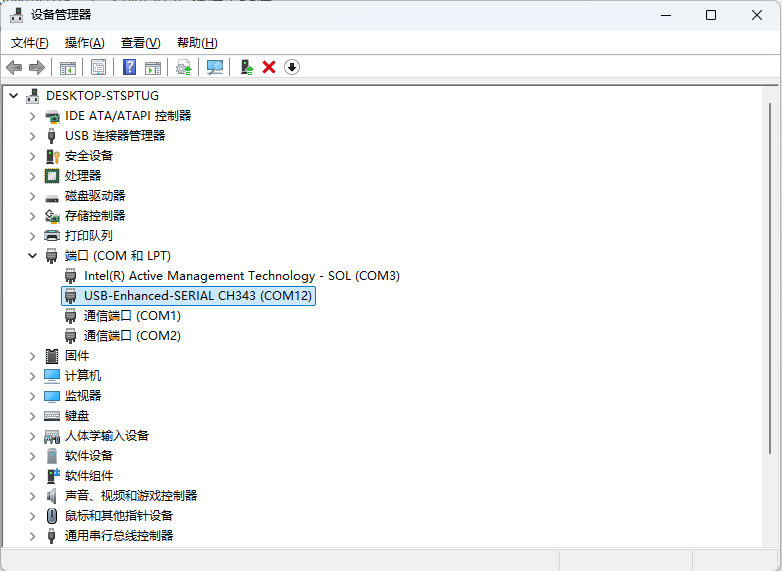Image resolution: width=782 pixels, height=571 pixels.
Task: Select the 监视器 tree row
Action: click(83, 396)
